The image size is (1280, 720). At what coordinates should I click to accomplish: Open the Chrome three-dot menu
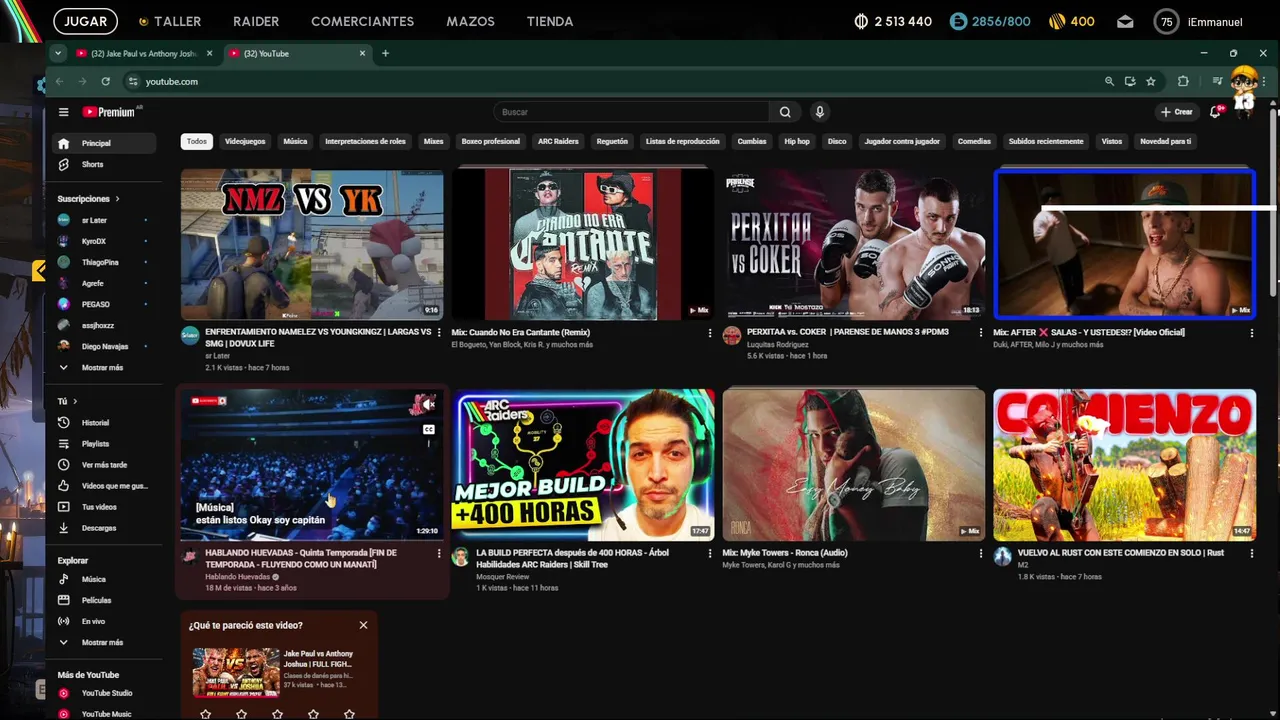[x=1266, y=81]
